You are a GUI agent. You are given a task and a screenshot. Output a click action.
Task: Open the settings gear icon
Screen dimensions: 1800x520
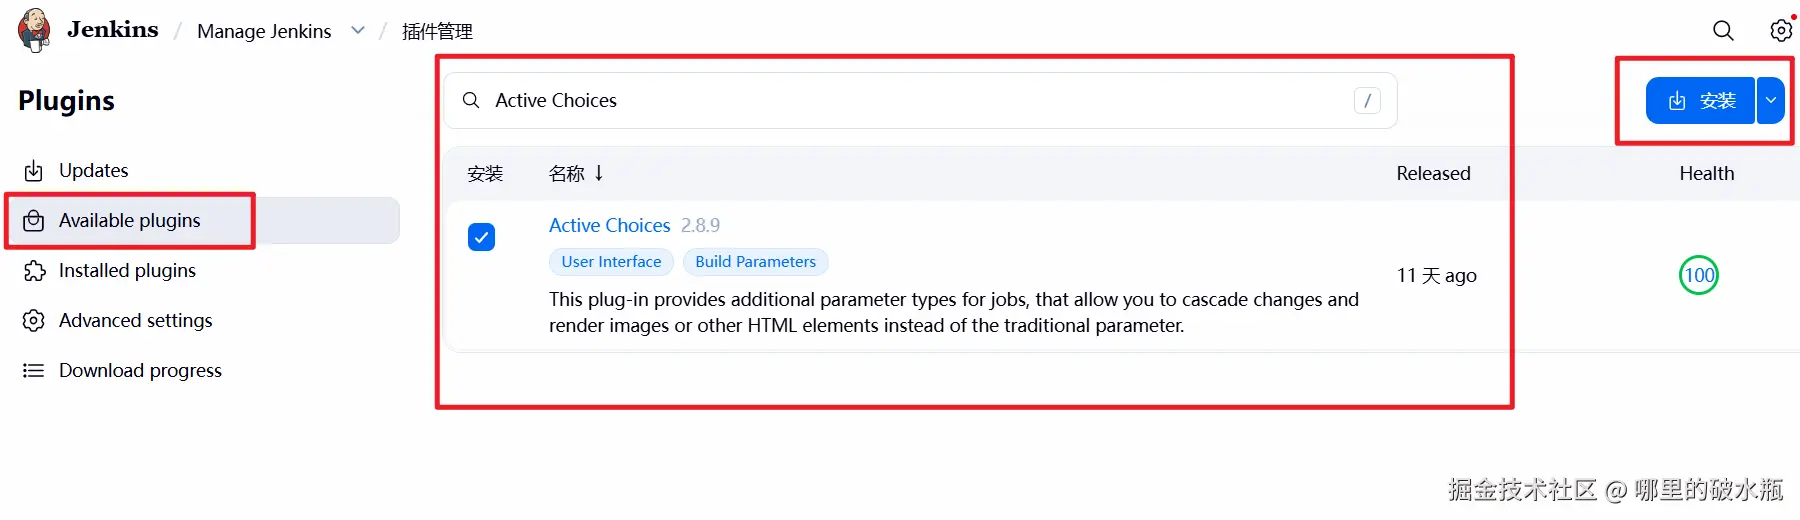[1781, 31]
